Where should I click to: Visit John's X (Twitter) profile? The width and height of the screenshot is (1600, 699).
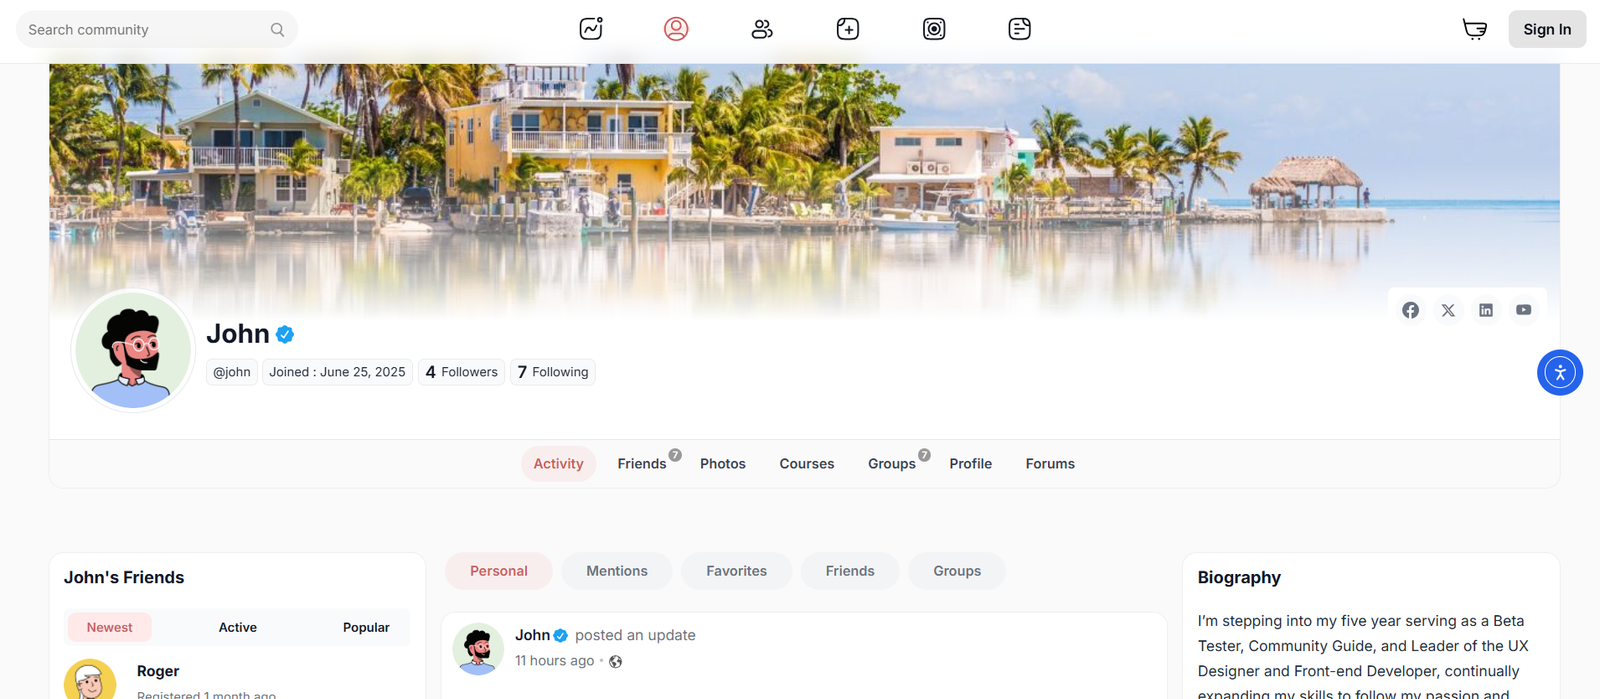click(x=1448, y=310)
